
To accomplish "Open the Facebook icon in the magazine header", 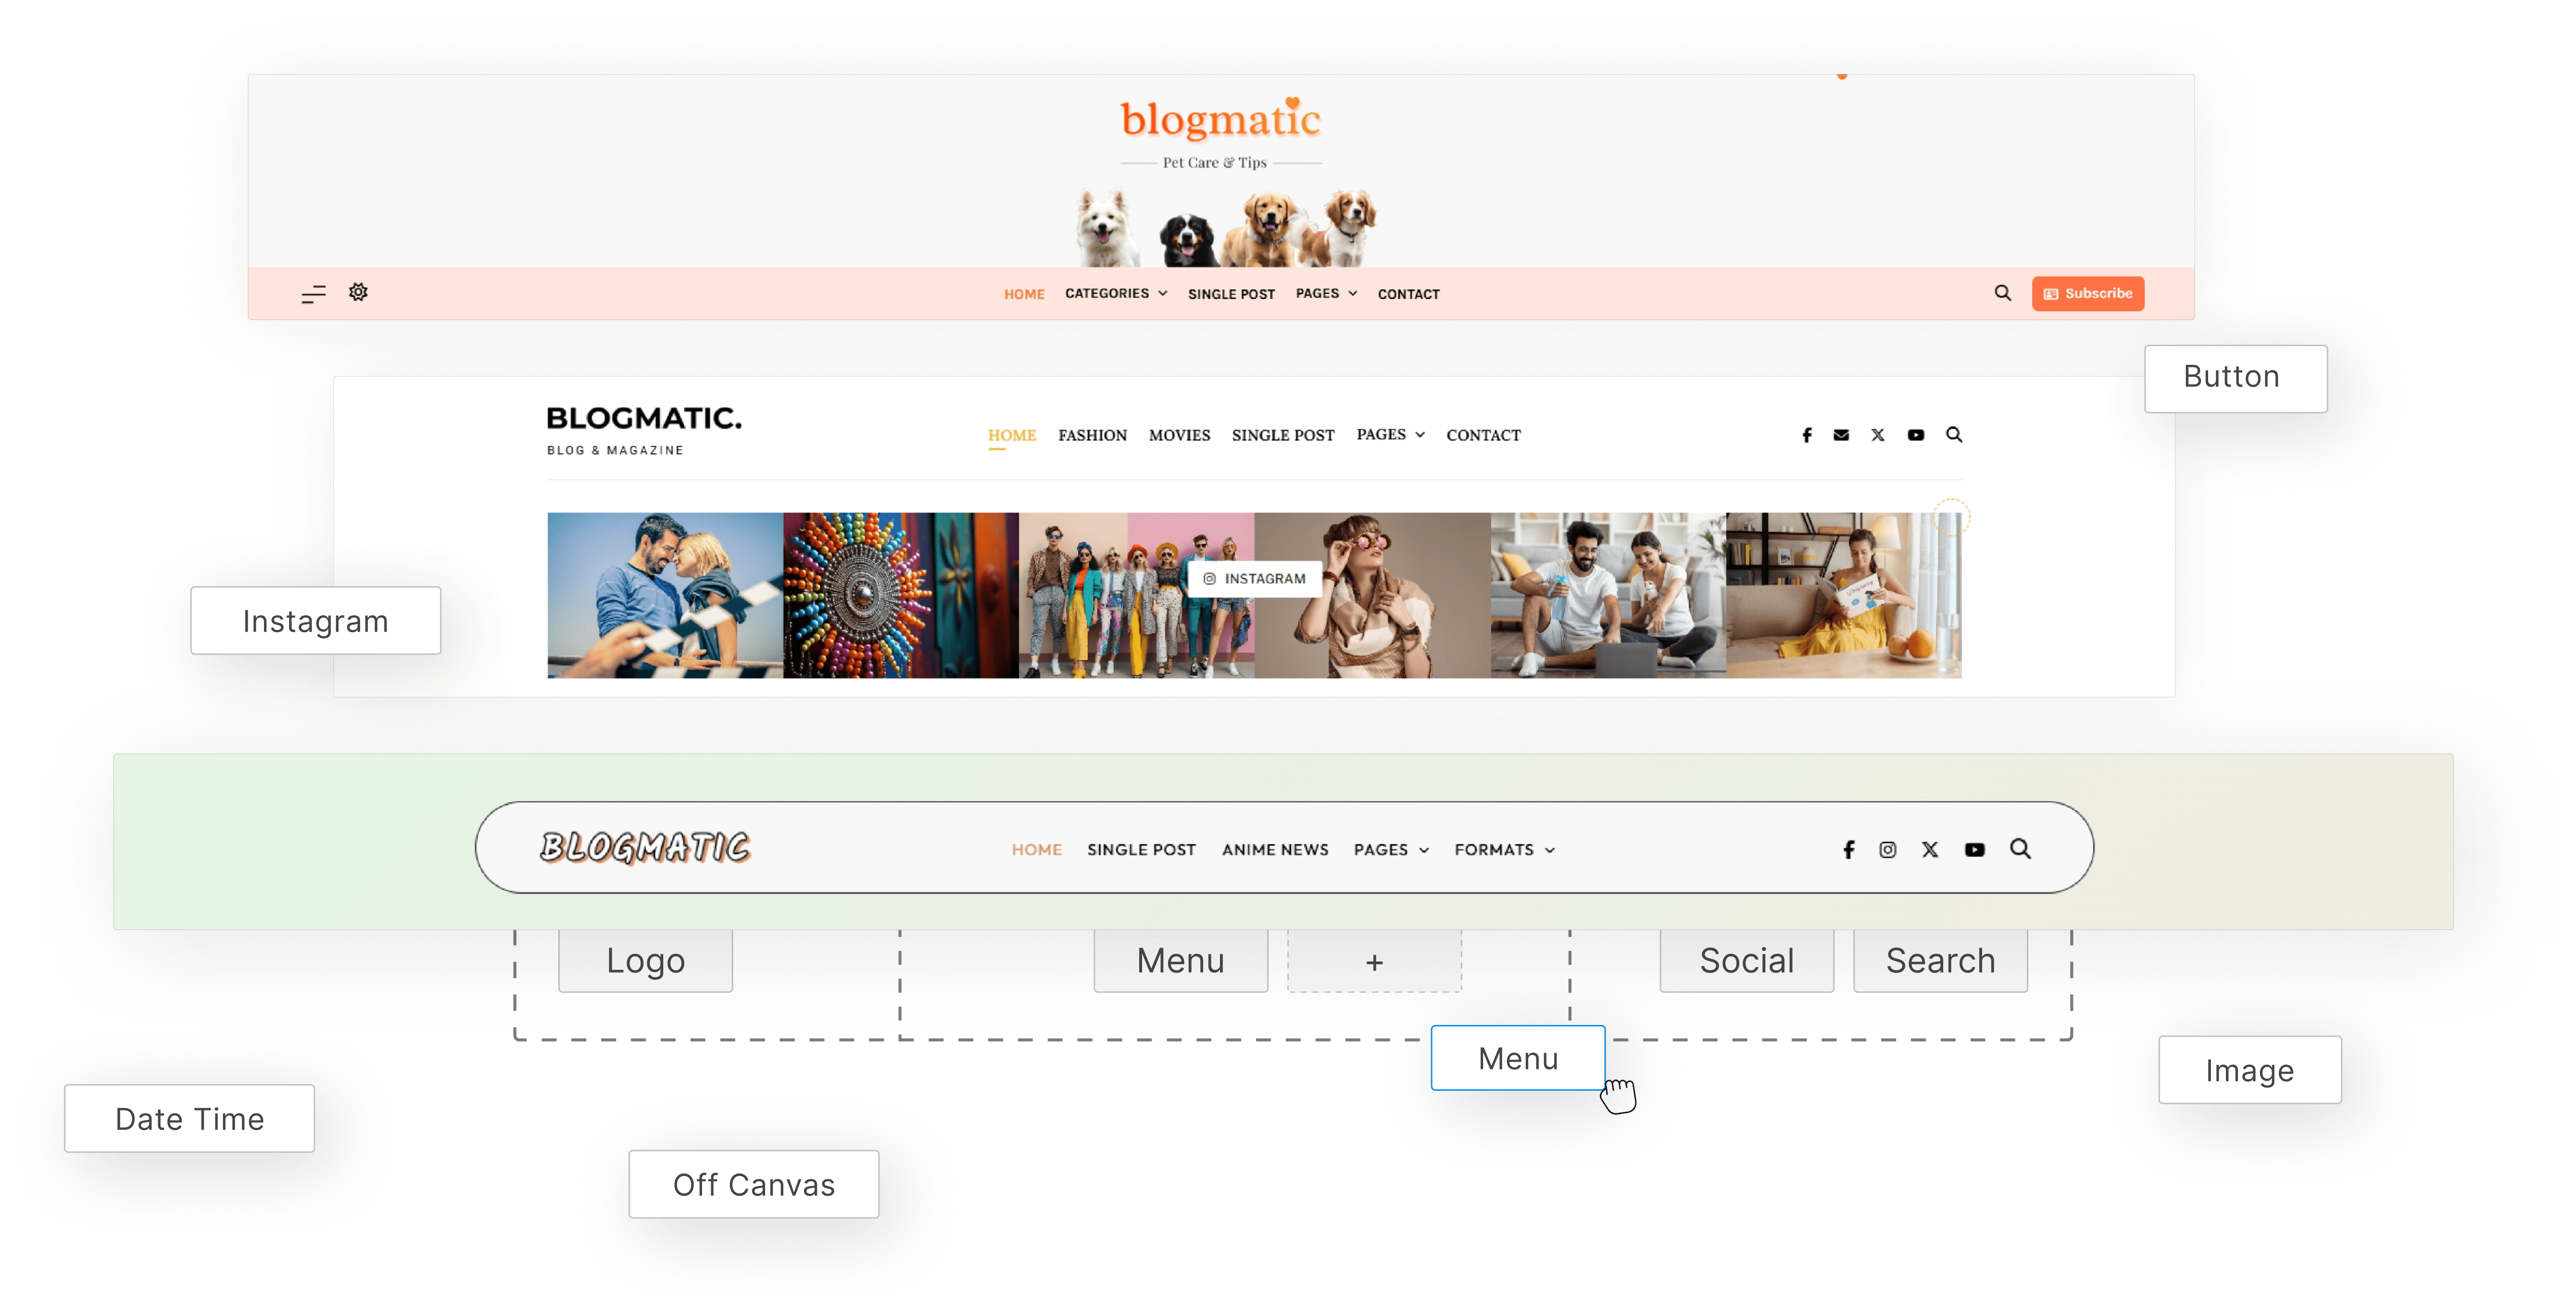I will point(1806,435).
